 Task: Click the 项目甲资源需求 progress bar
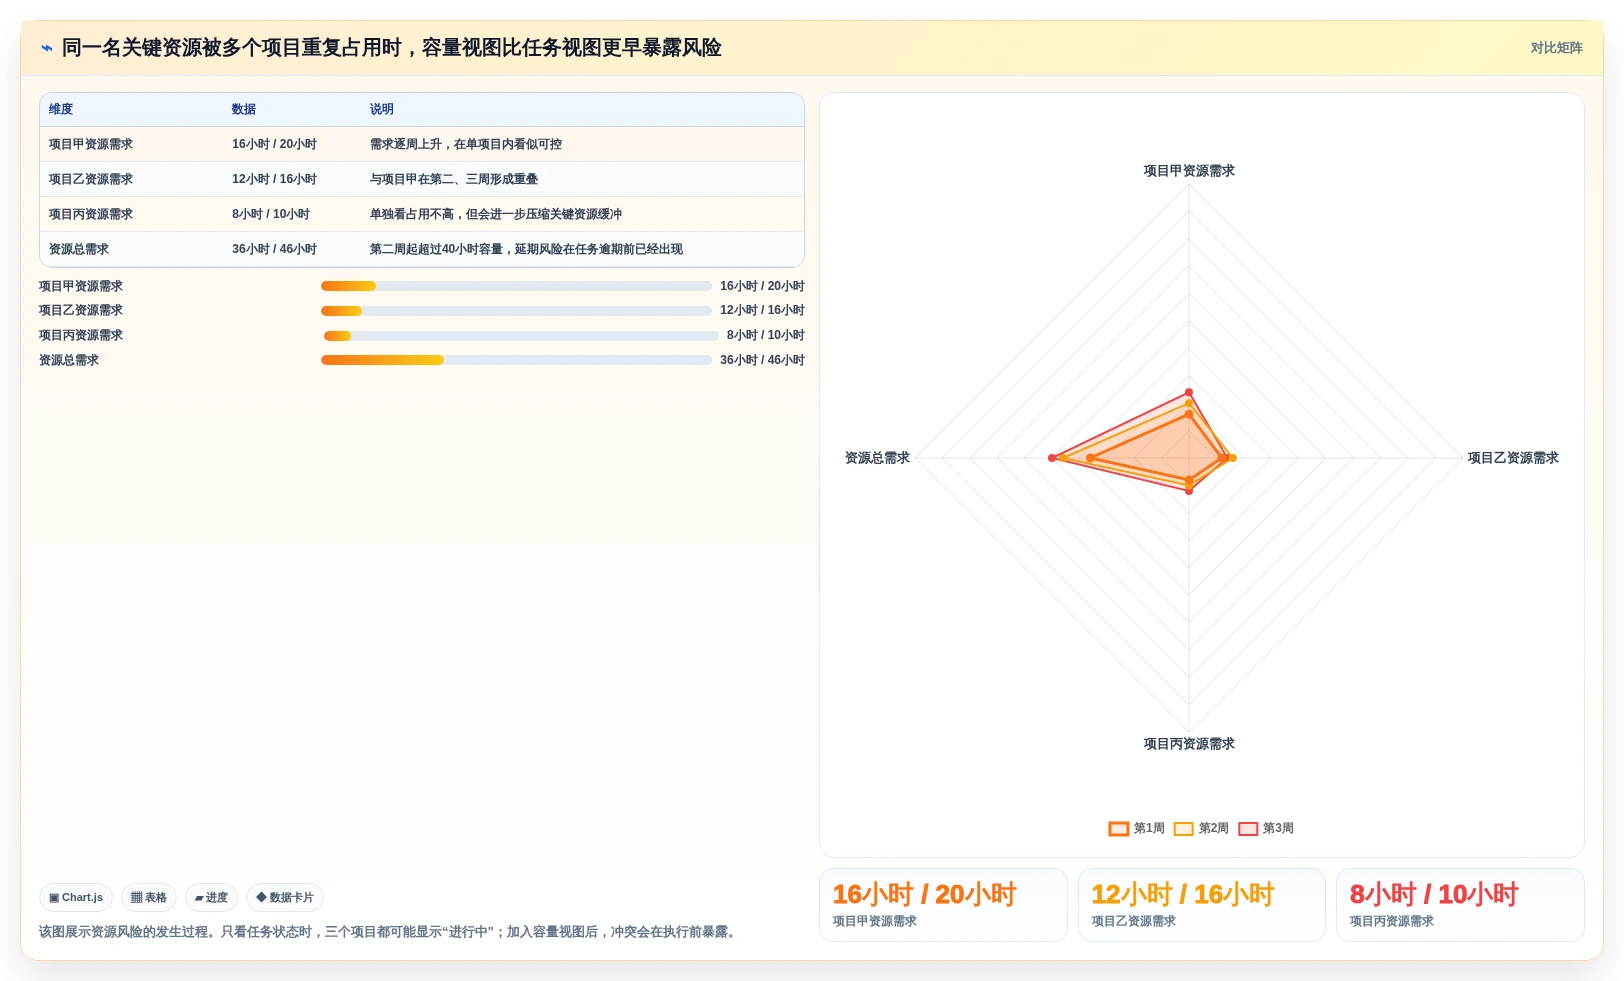click(x=516, y=286)
